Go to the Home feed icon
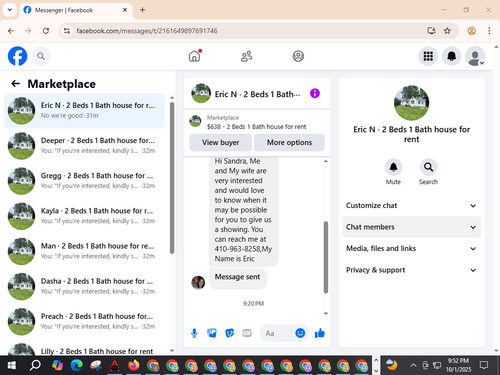The height and width of the screenshot is (375, 500). click(x=194, y=56)
